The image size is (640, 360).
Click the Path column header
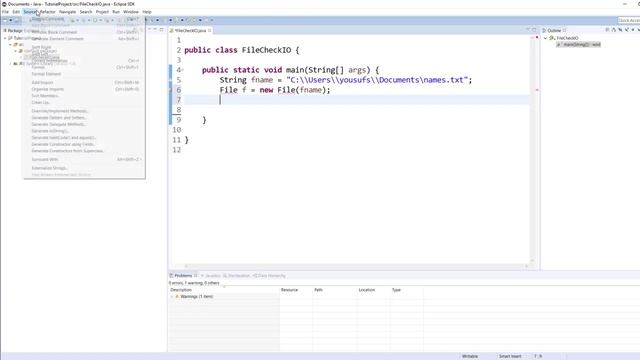click(335, 290)
